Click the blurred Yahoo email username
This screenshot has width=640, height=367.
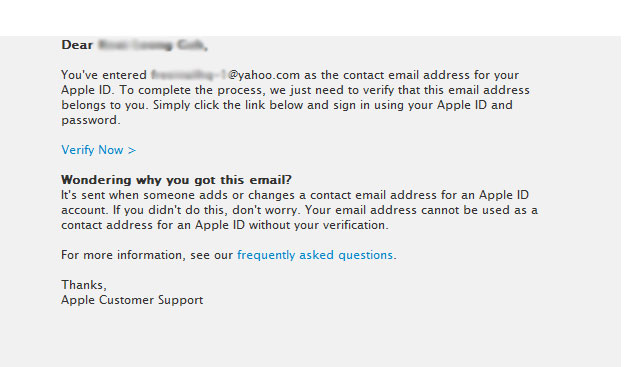click(189, 75)
